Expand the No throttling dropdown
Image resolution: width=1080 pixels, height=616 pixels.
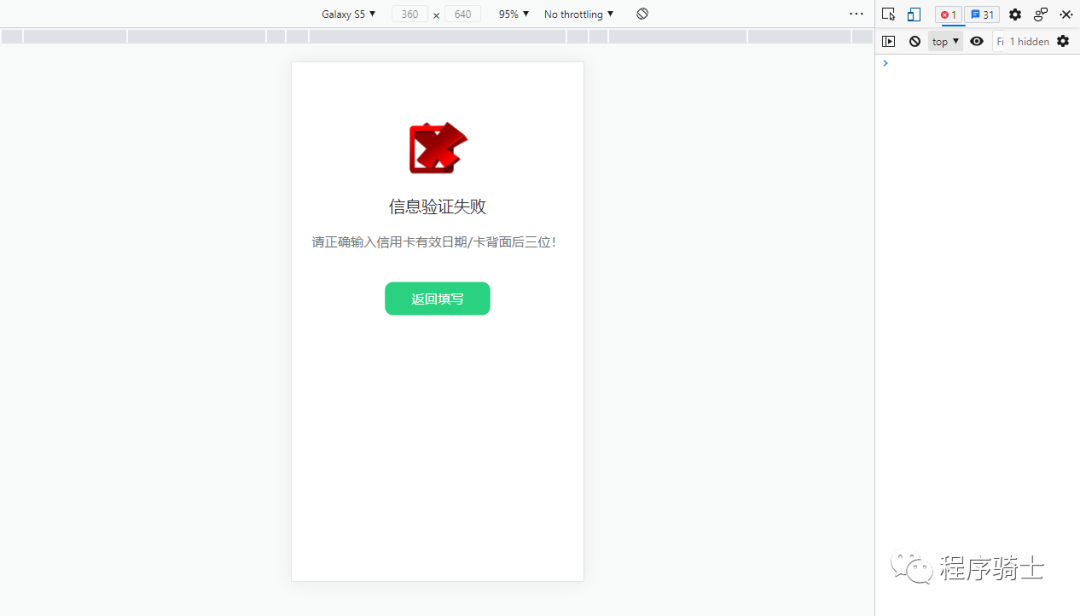pyautogui.click(x=578, y=13)
